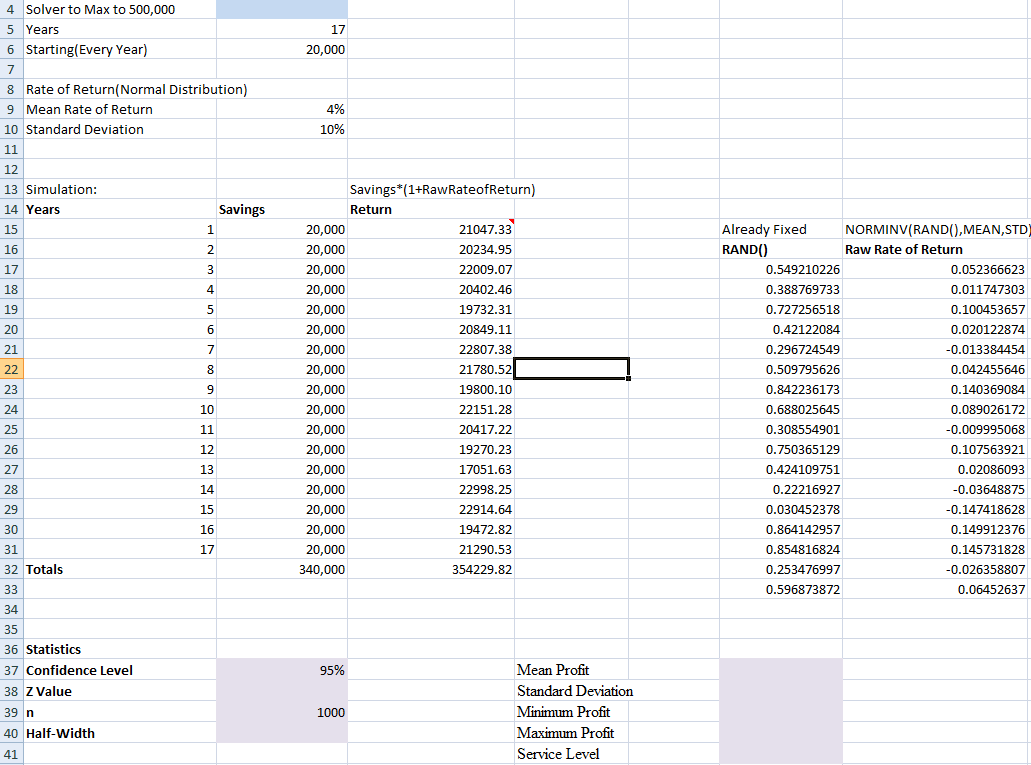This screenshot has width=1031, height=765.
Task: Select the Mean Rate of Return 4% cell
Action: [x=282, y=109]
